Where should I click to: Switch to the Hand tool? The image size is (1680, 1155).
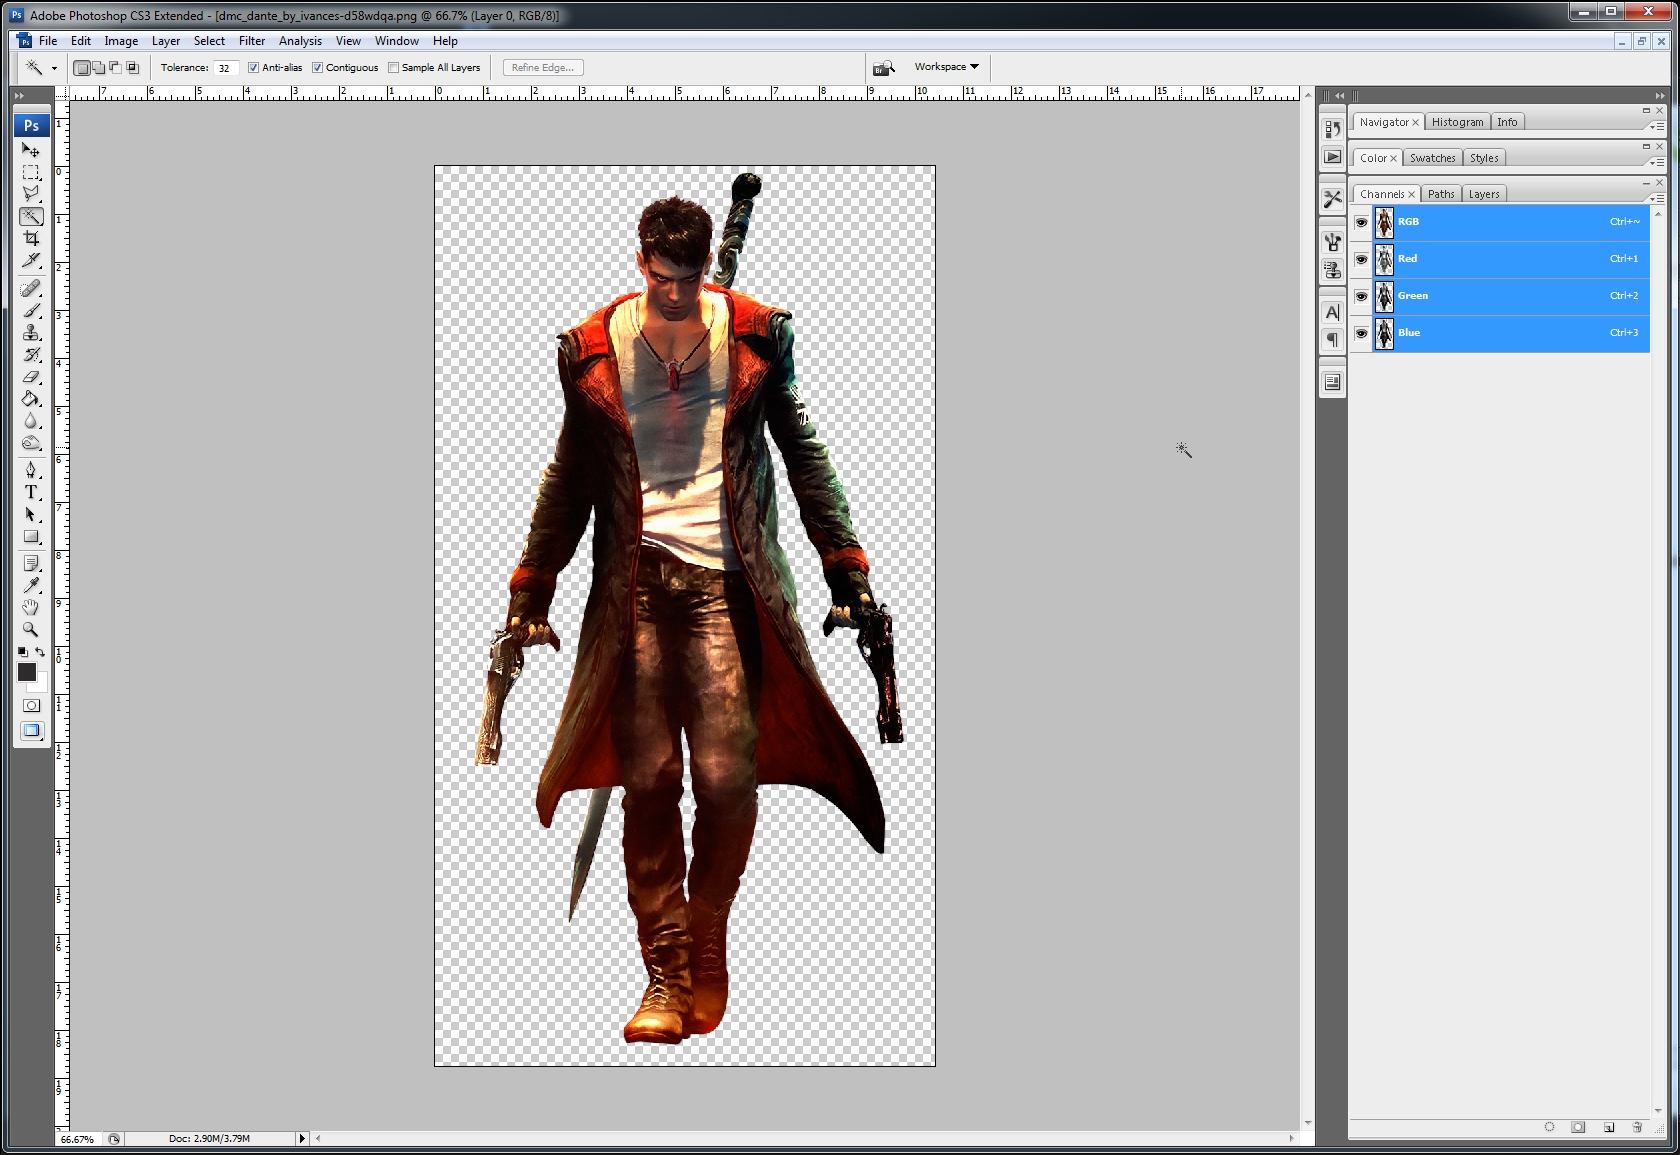(31, 607)
